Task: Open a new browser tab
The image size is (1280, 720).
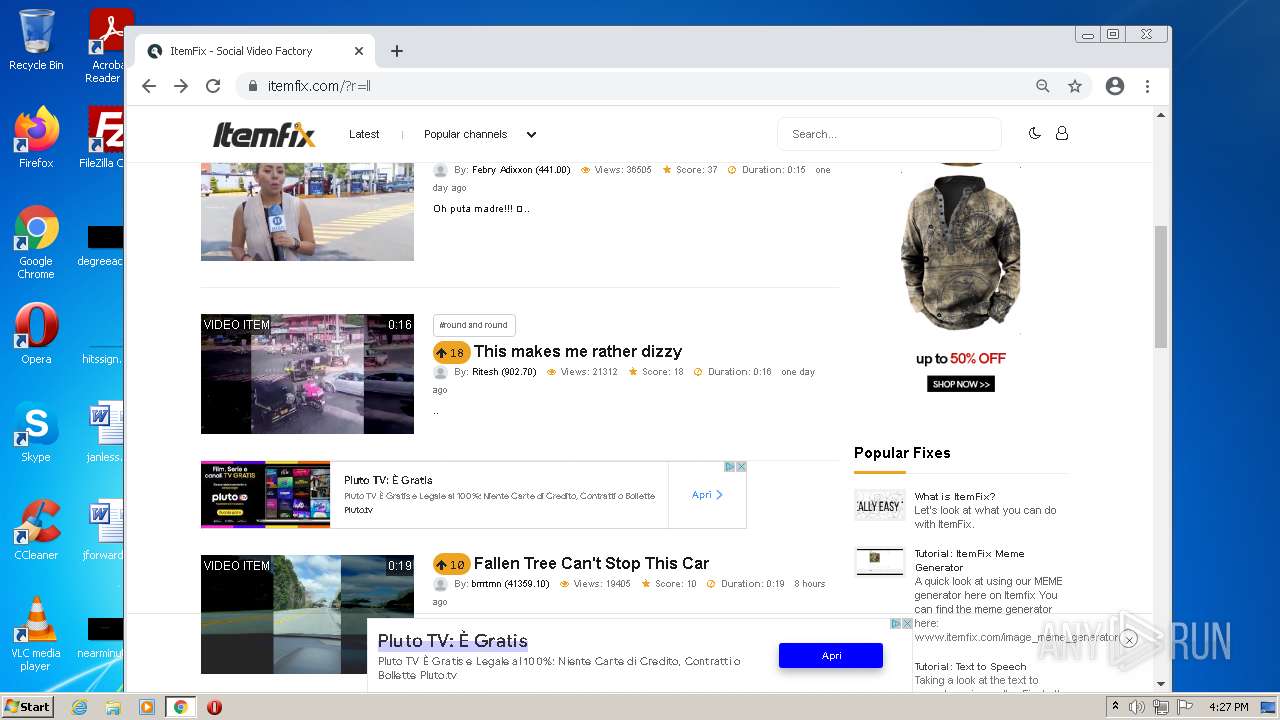Action: click(397, 51)
